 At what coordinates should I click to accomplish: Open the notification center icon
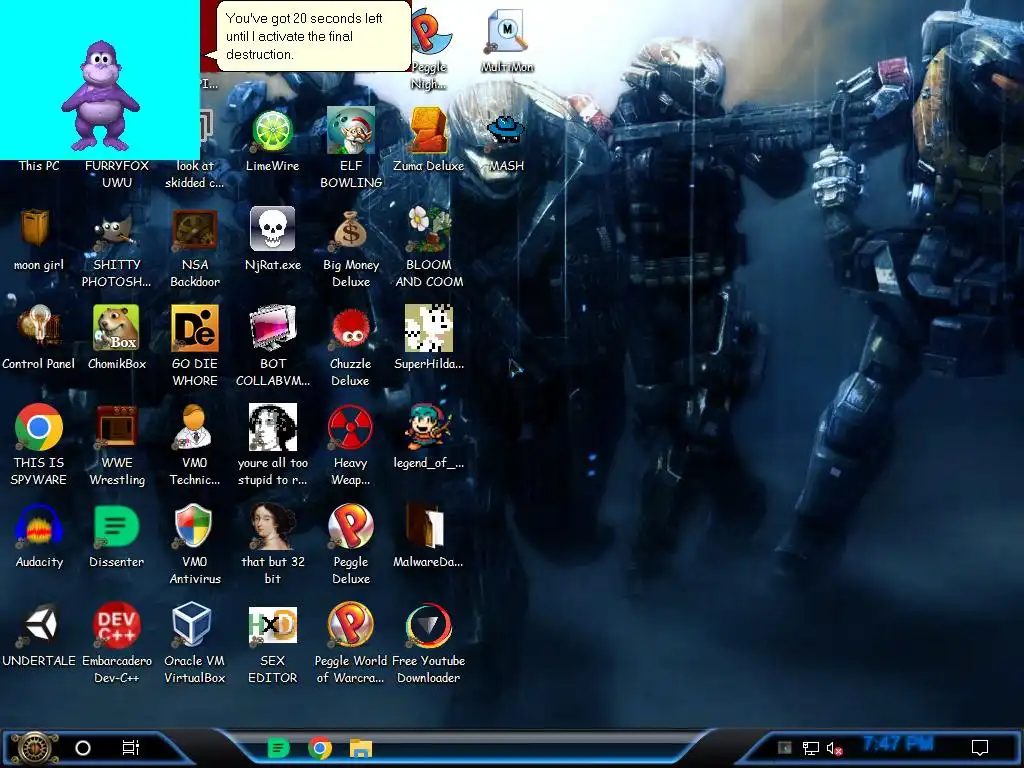(x=980, y=747)
